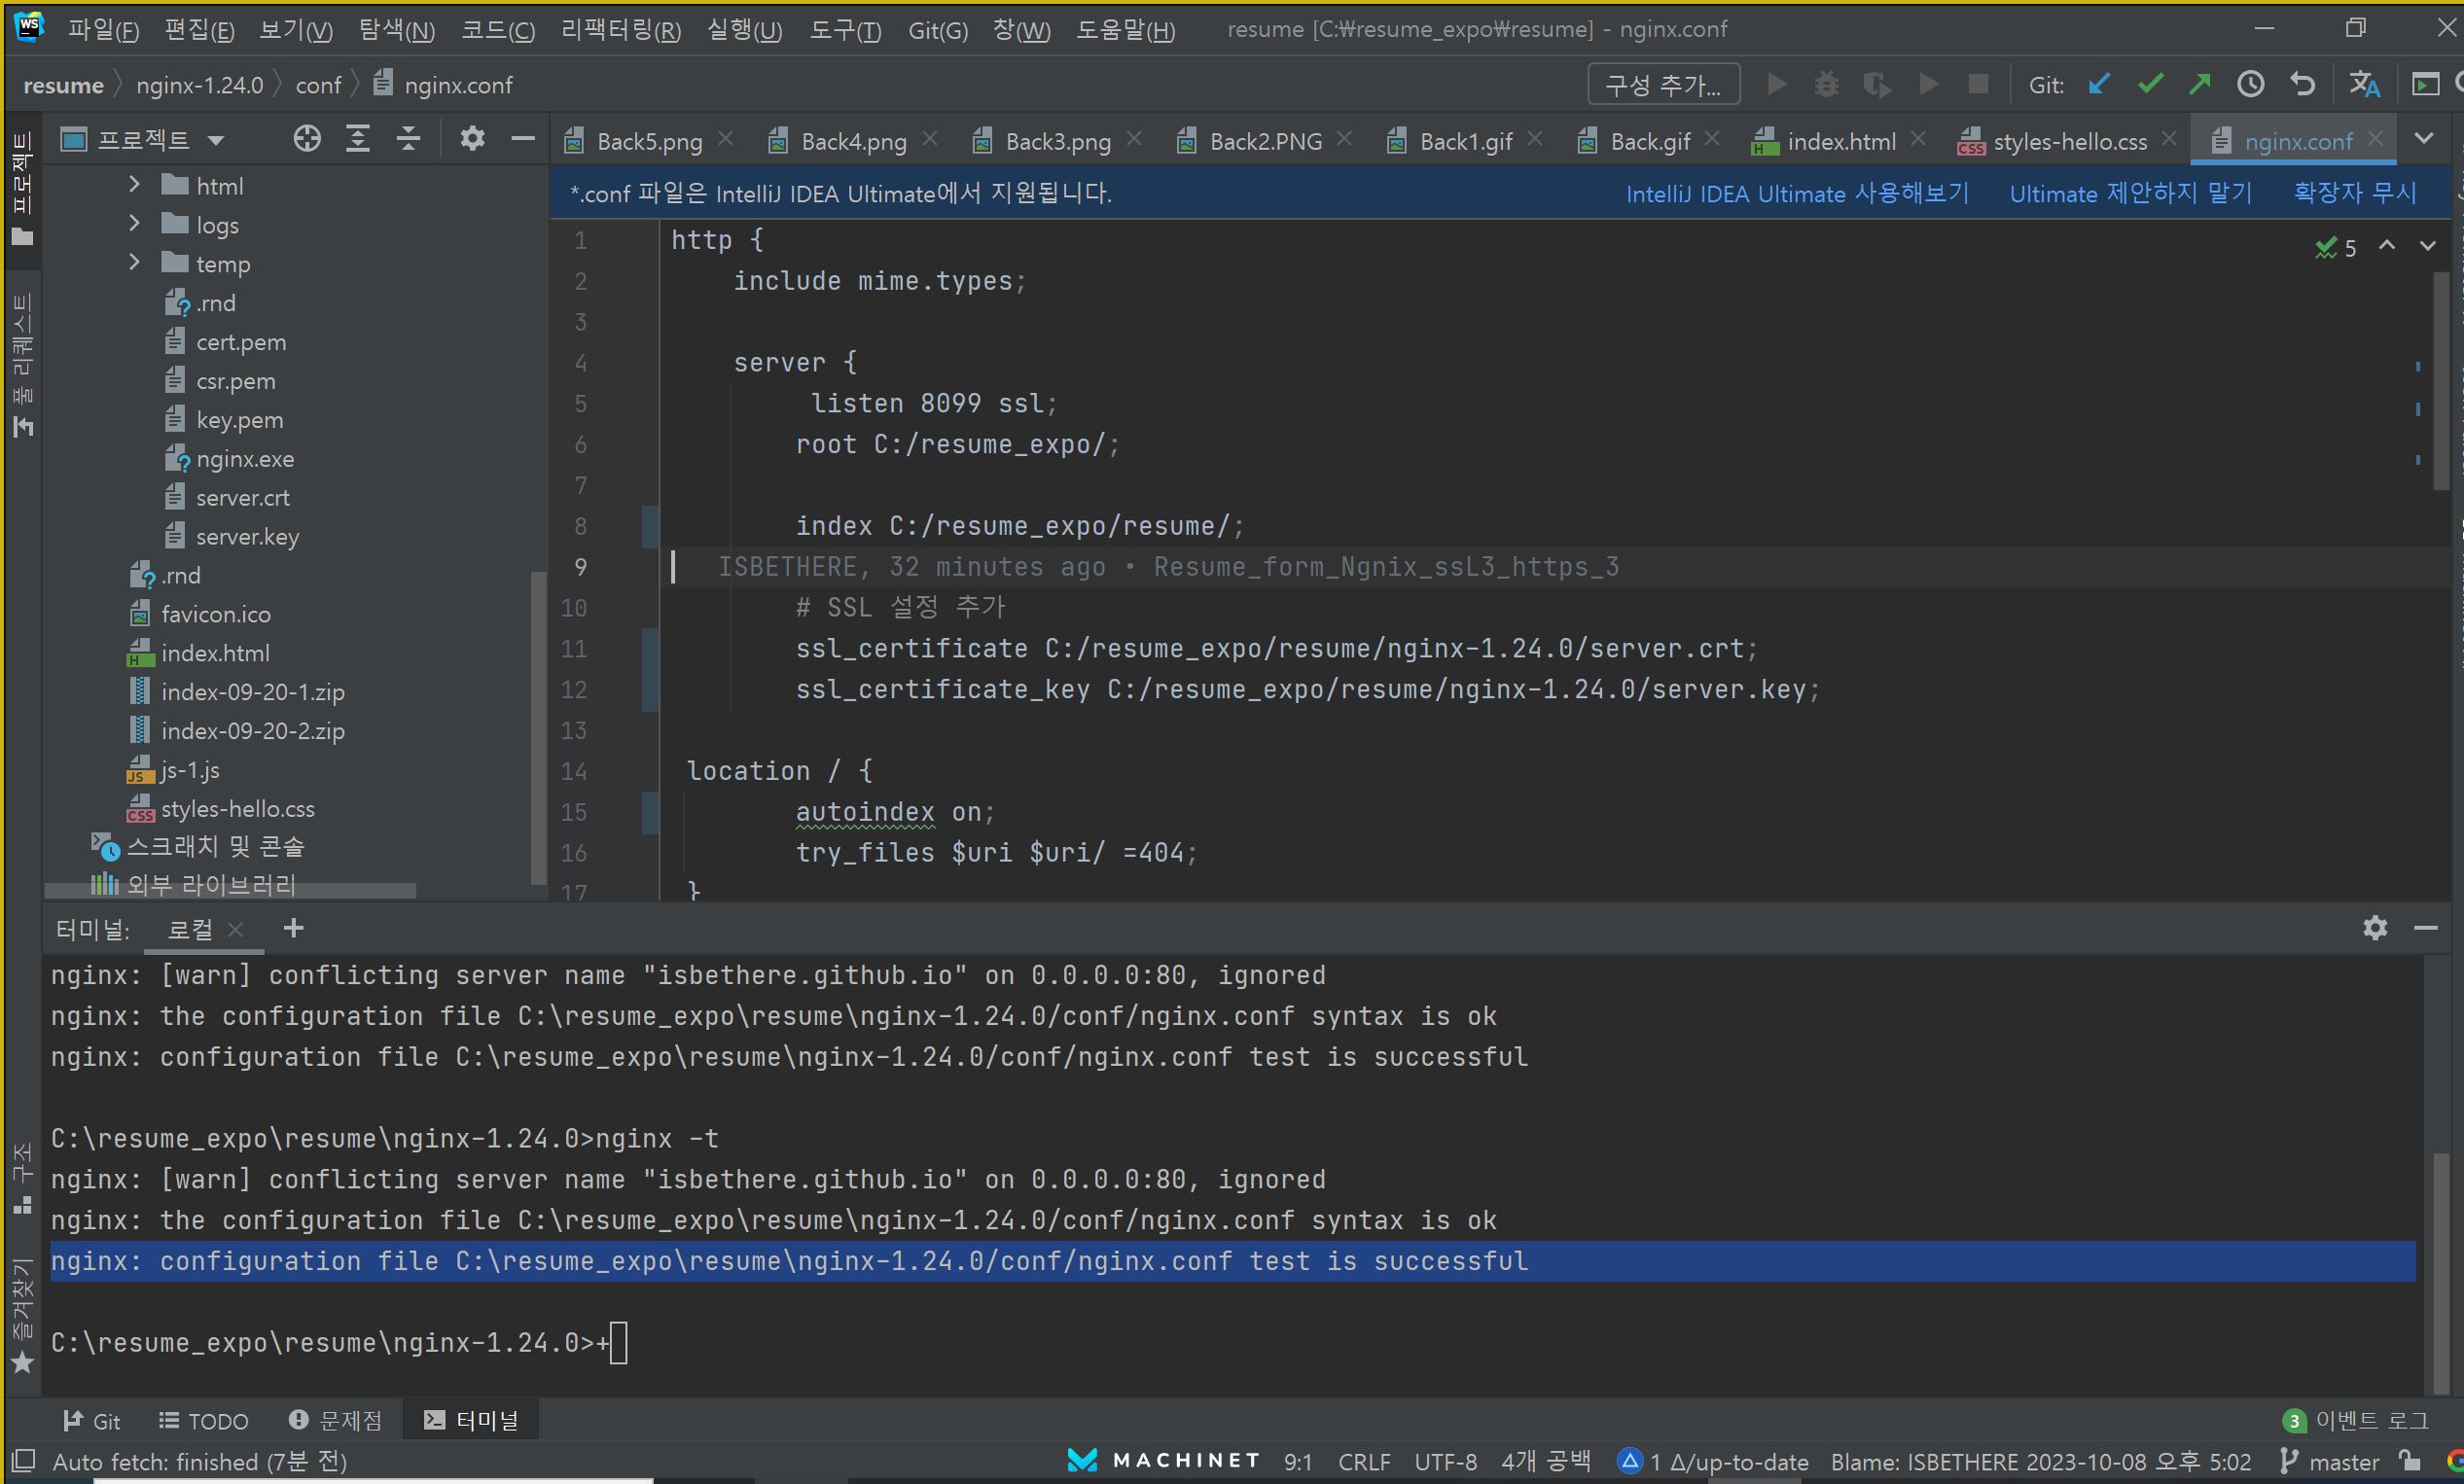Click the lock icon in status bar
This screenshot has height=1484, width=2464.
2410,1460
